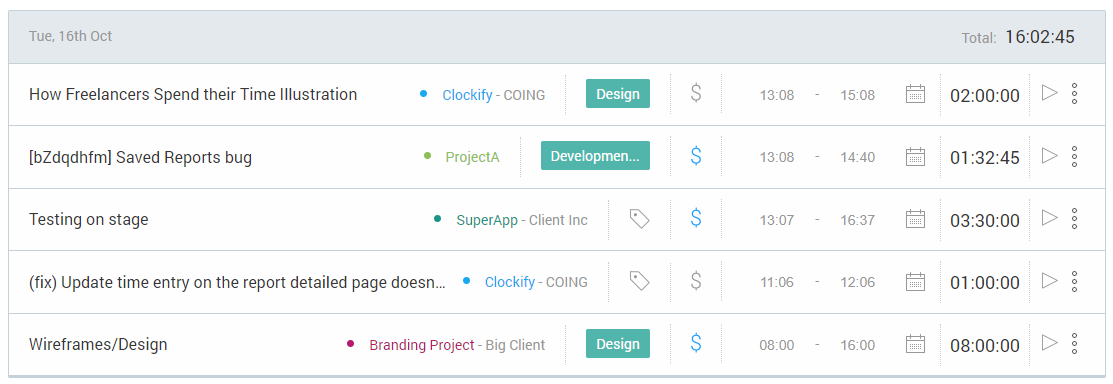Open calendar icon in Testing on stage row
Image resolution: width=1113 pixels, height=384 pixels.
(916, 219)
